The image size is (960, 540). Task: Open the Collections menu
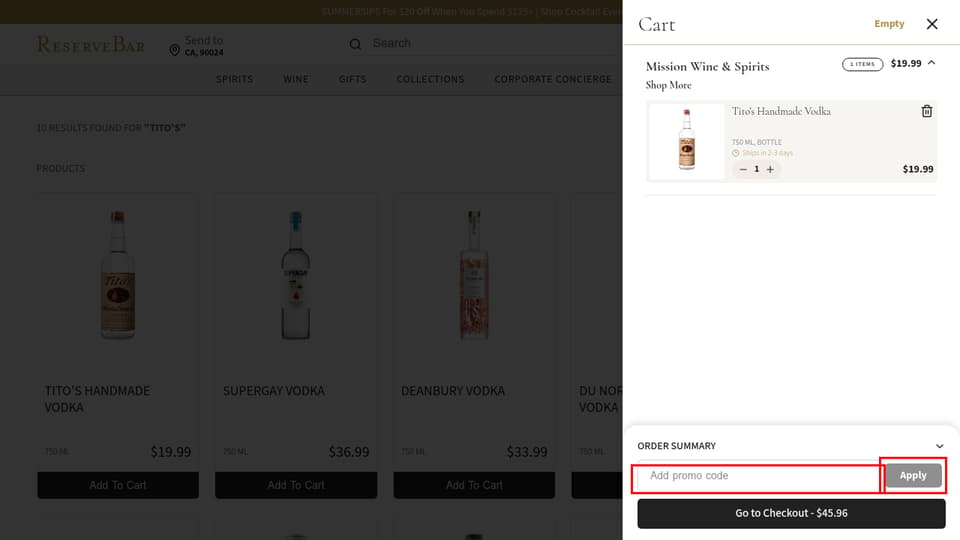[x=430, y=80]
